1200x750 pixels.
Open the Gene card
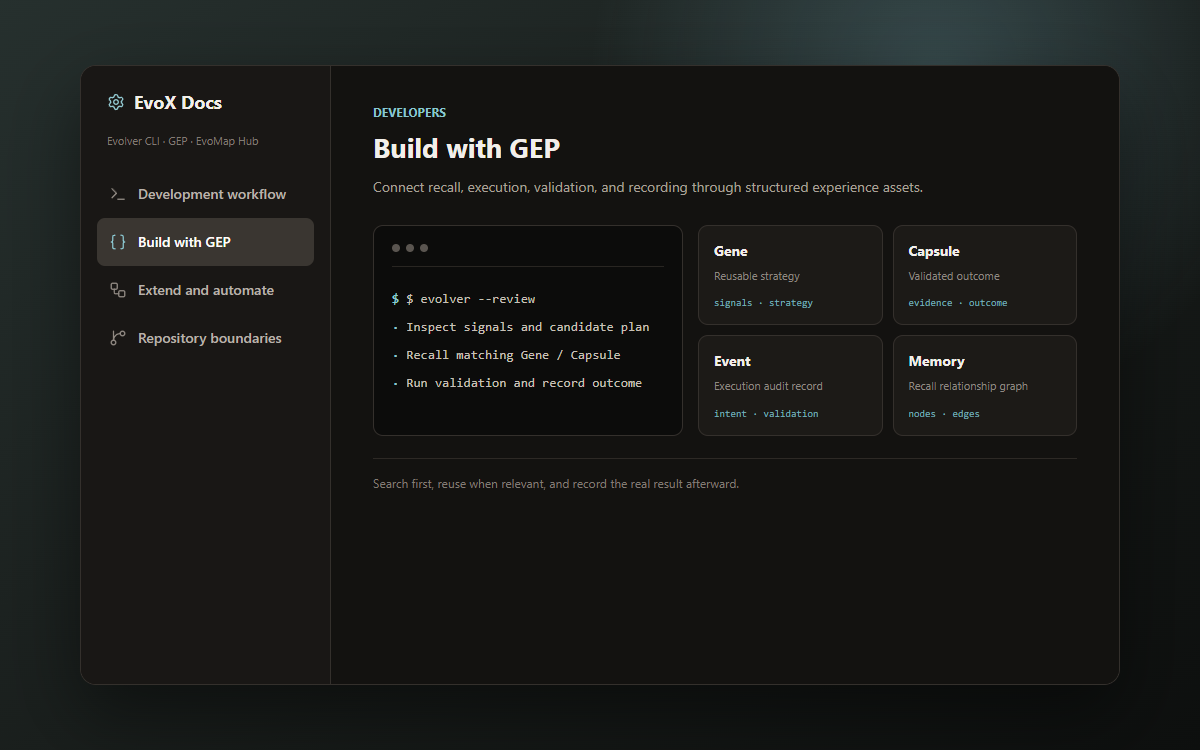coord(790,275)
